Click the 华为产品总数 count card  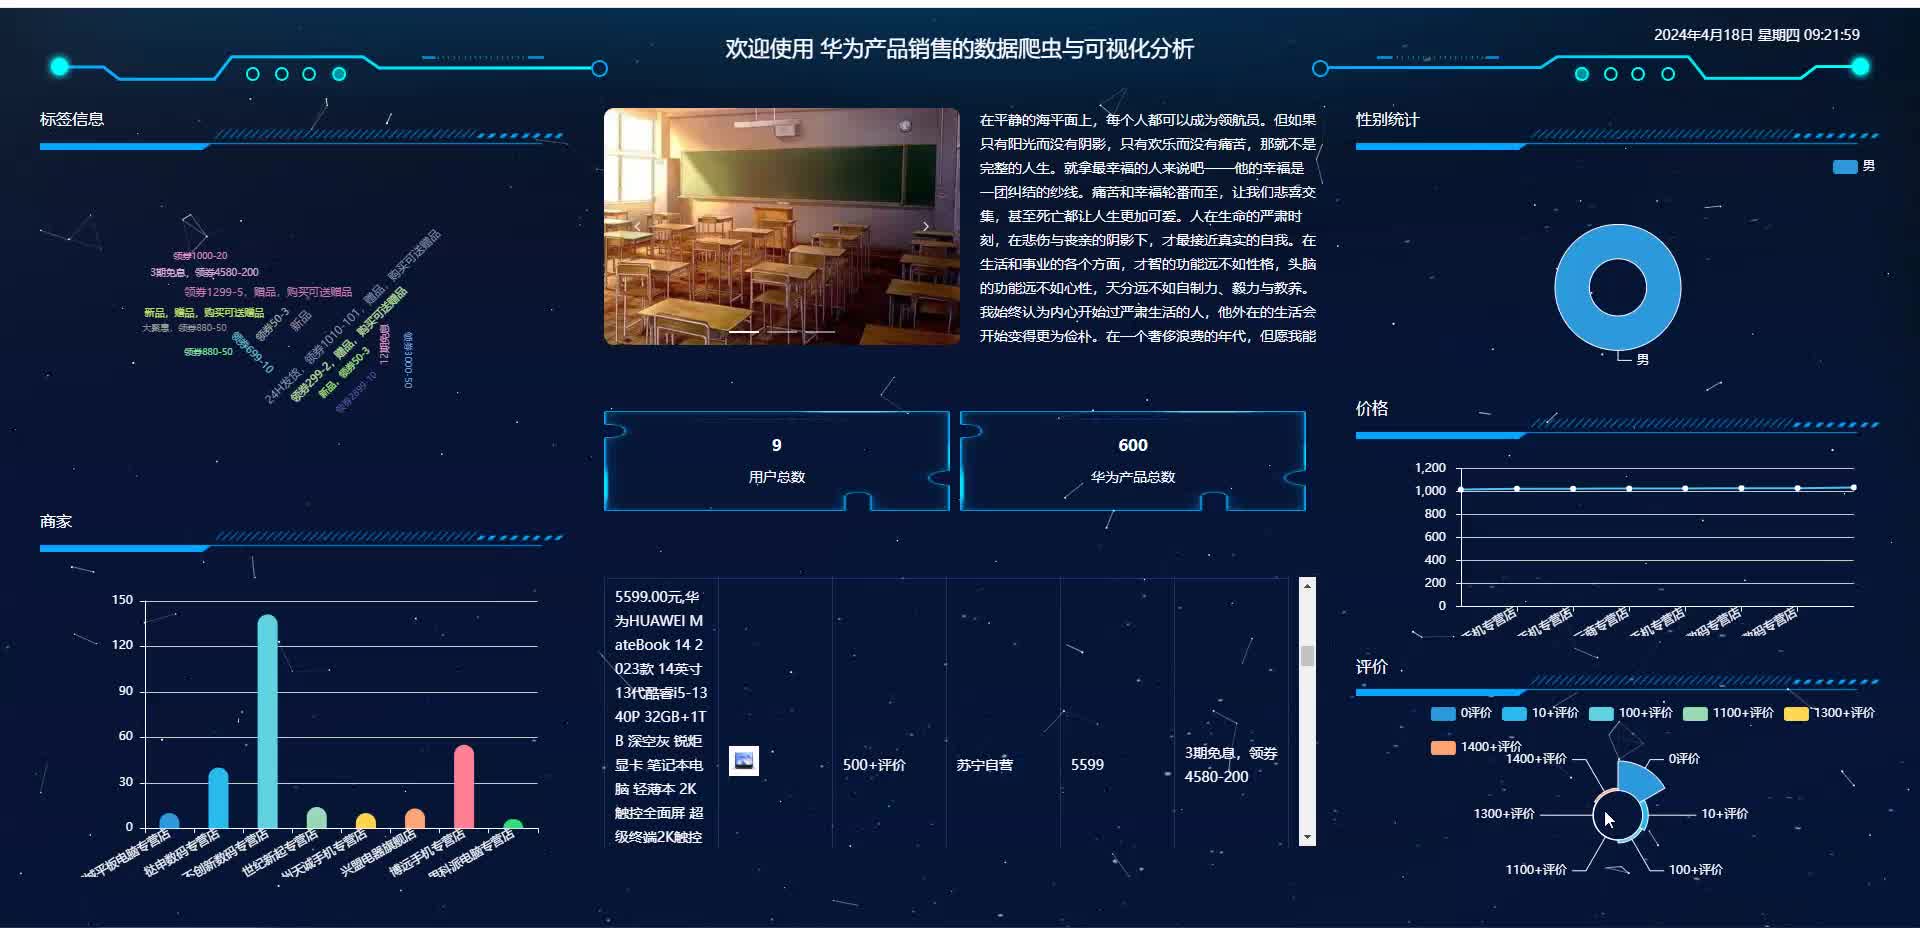1133,461
